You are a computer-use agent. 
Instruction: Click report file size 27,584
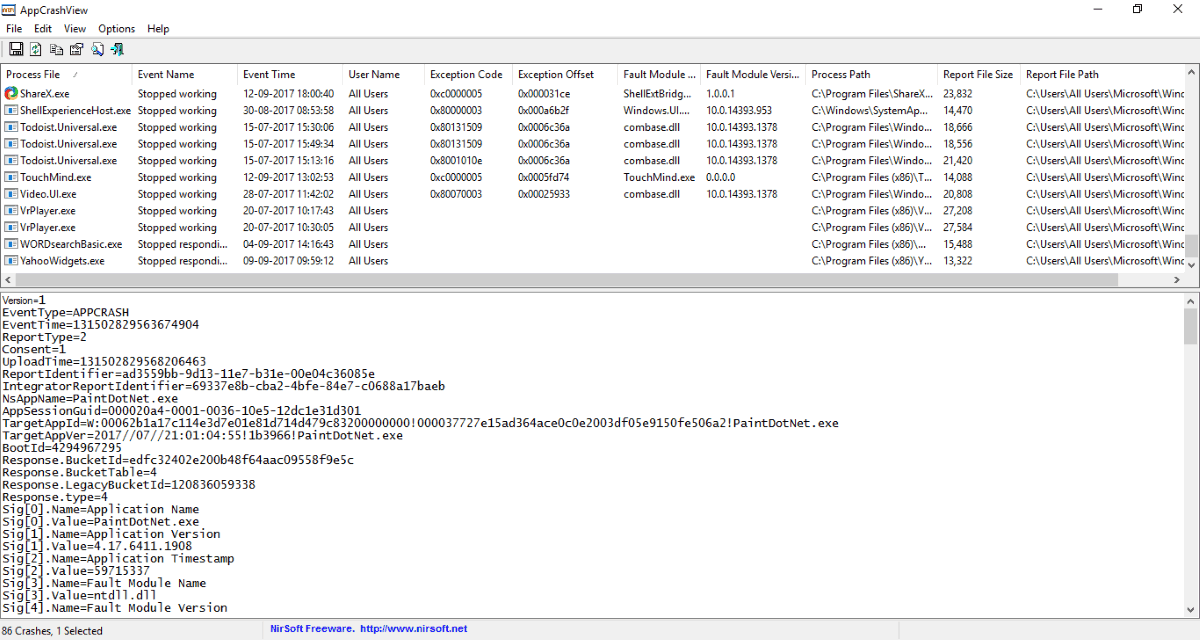[x=958, y=227]
